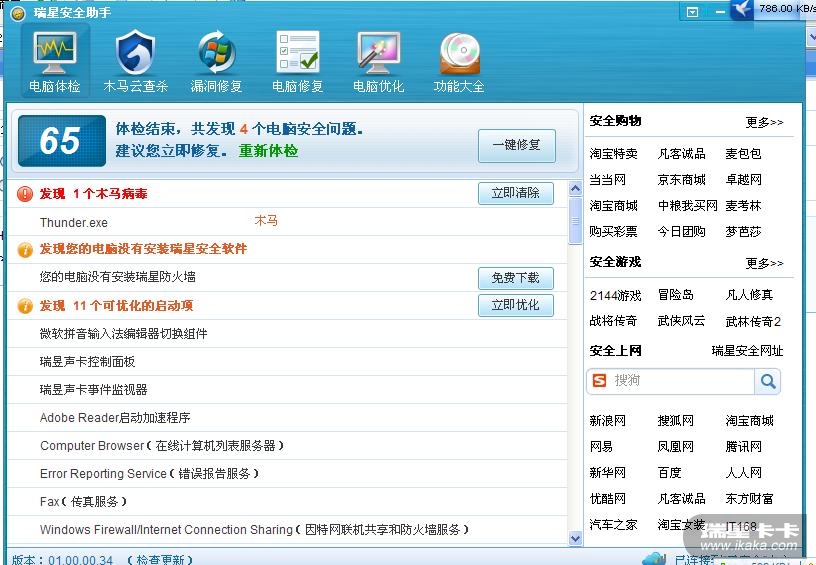Click 检查更新 link in status bar
The height and width of the screenshot is (565, 816).
point(160,560)
